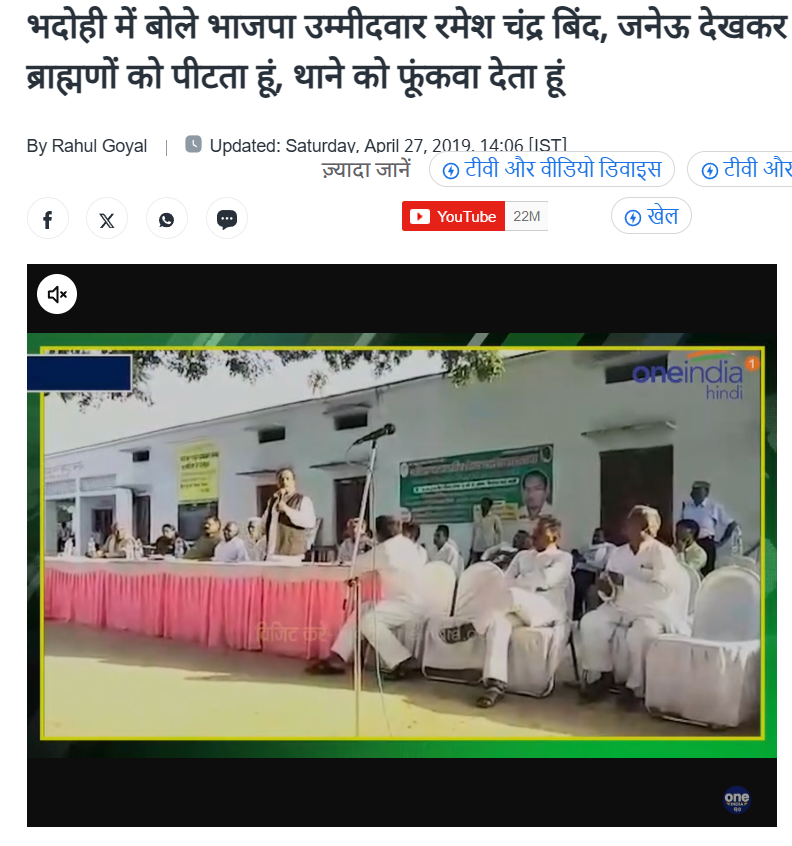This screenshot has width=792, height=846.
Task: Click the ज़्यादा जानें label
Action: [366, 169]
